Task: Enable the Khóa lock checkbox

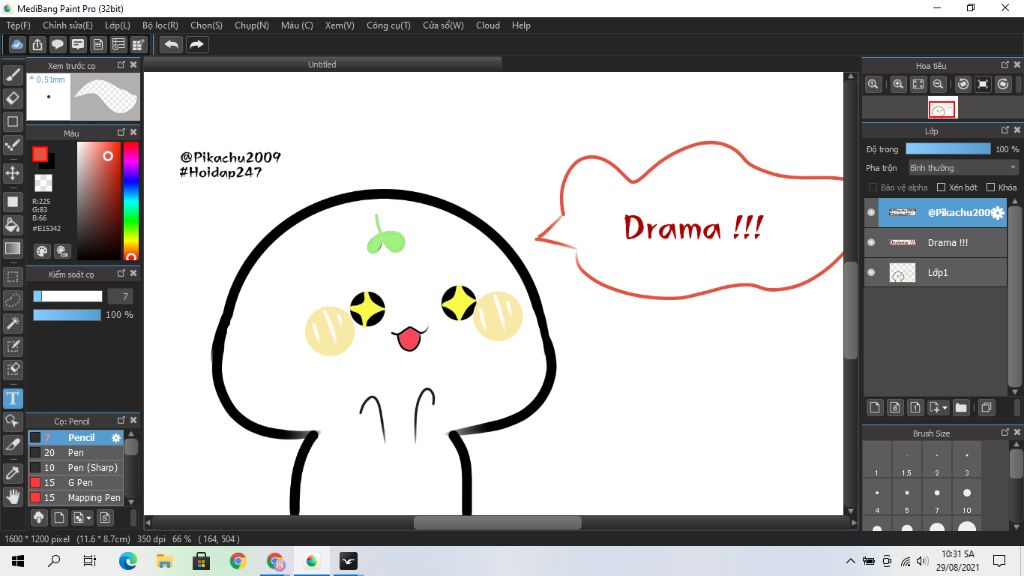Action: coord(990,187)
